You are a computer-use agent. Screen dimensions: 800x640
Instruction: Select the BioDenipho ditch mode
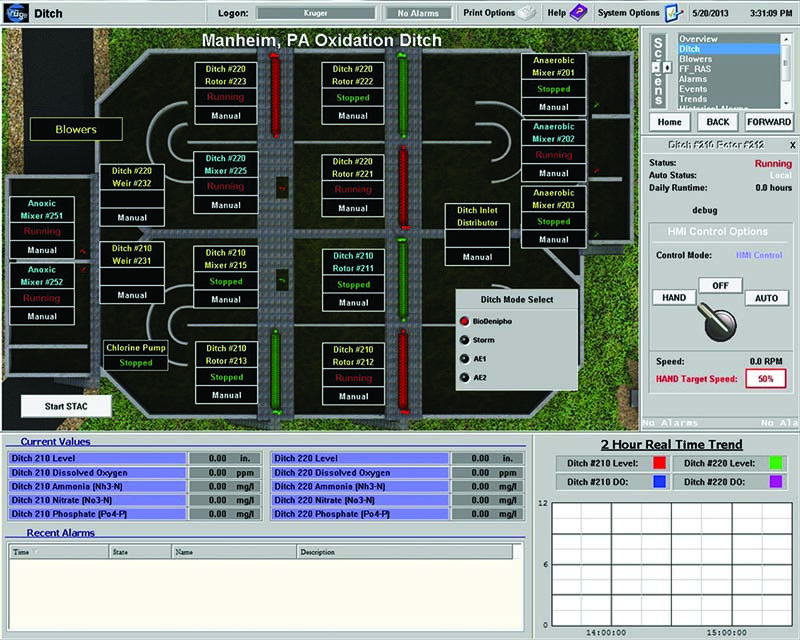464,322
